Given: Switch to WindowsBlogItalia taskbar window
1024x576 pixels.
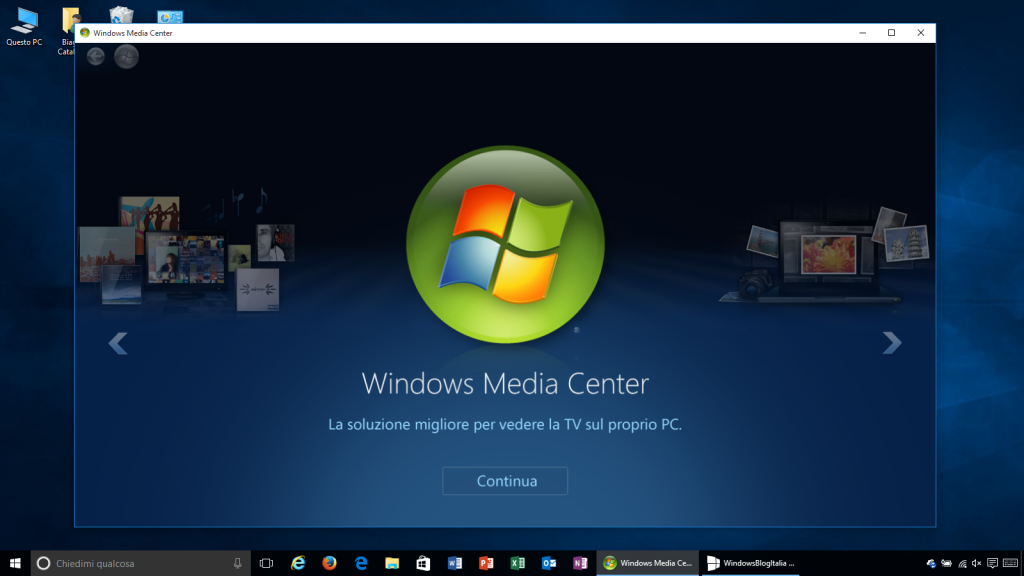Looking at the screenshot, I should click(750, 563).
